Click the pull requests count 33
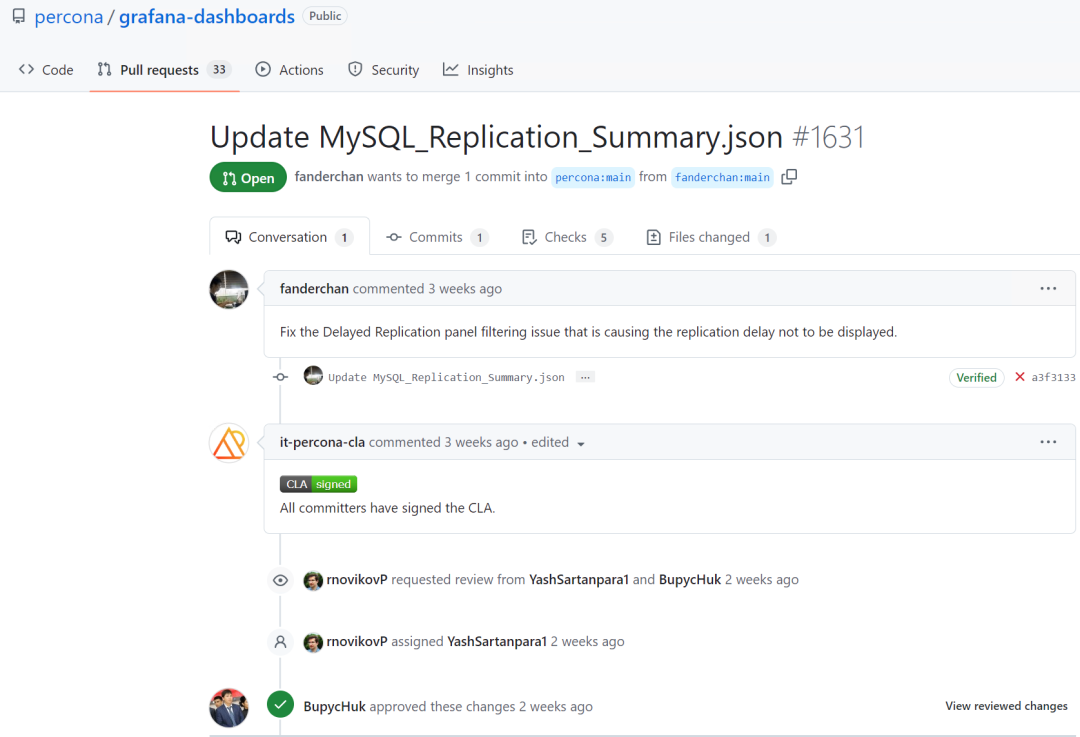 pyautogui.click(x=219, y=70)
